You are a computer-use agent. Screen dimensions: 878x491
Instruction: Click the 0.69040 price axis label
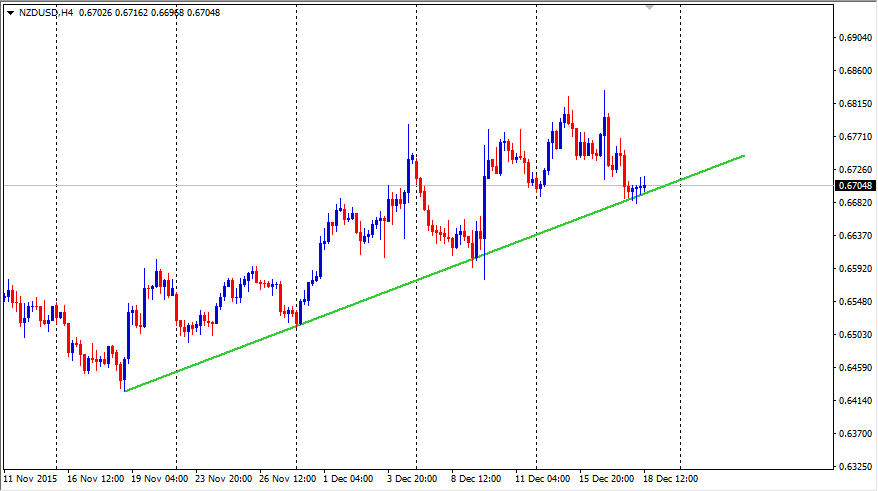(x=856, y=38)
